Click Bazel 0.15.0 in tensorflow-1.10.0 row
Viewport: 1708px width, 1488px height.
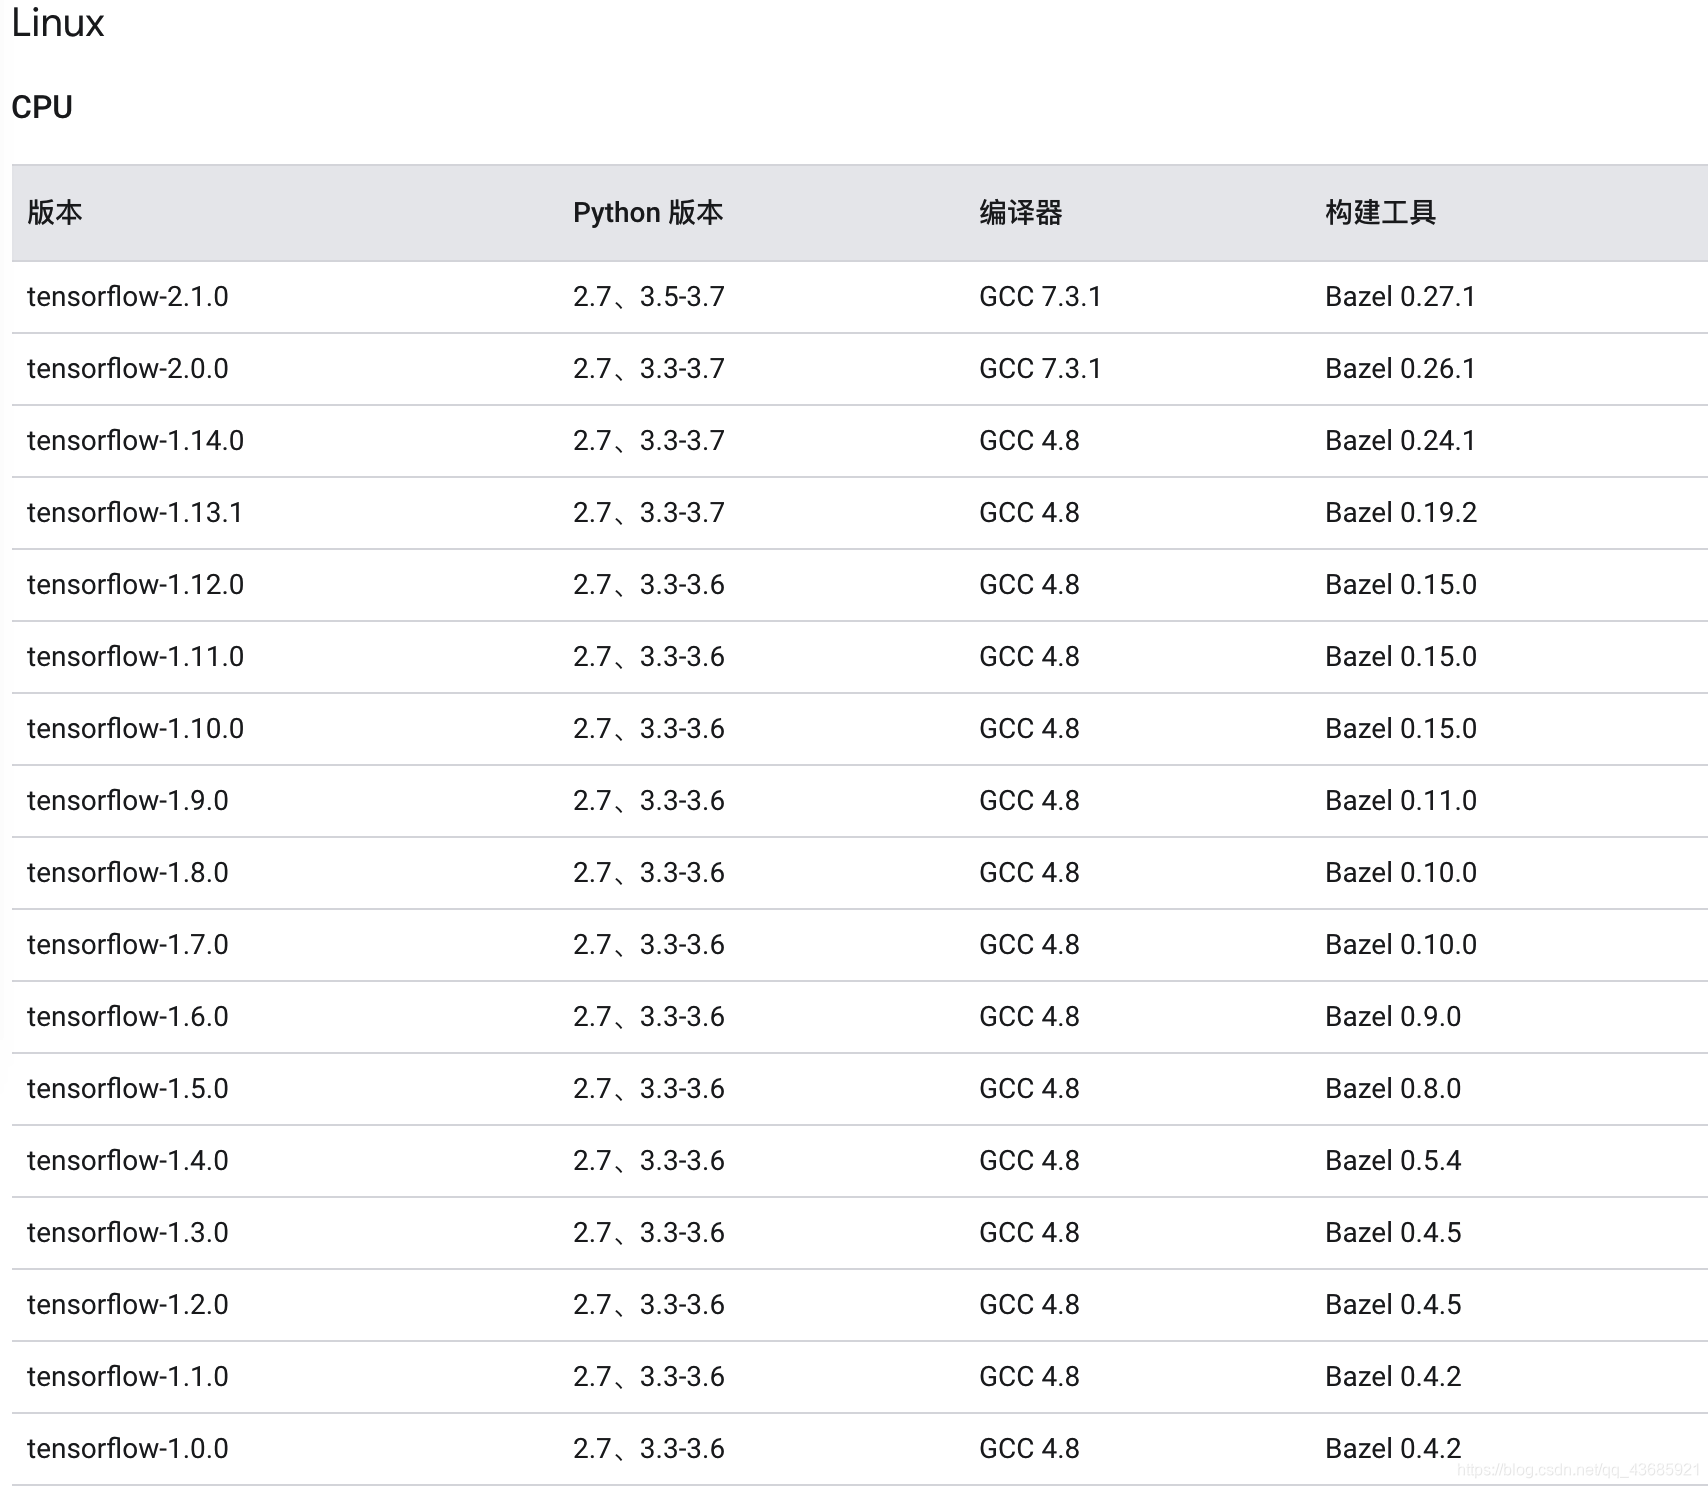pyautogui.click(x=1401, y=729)
